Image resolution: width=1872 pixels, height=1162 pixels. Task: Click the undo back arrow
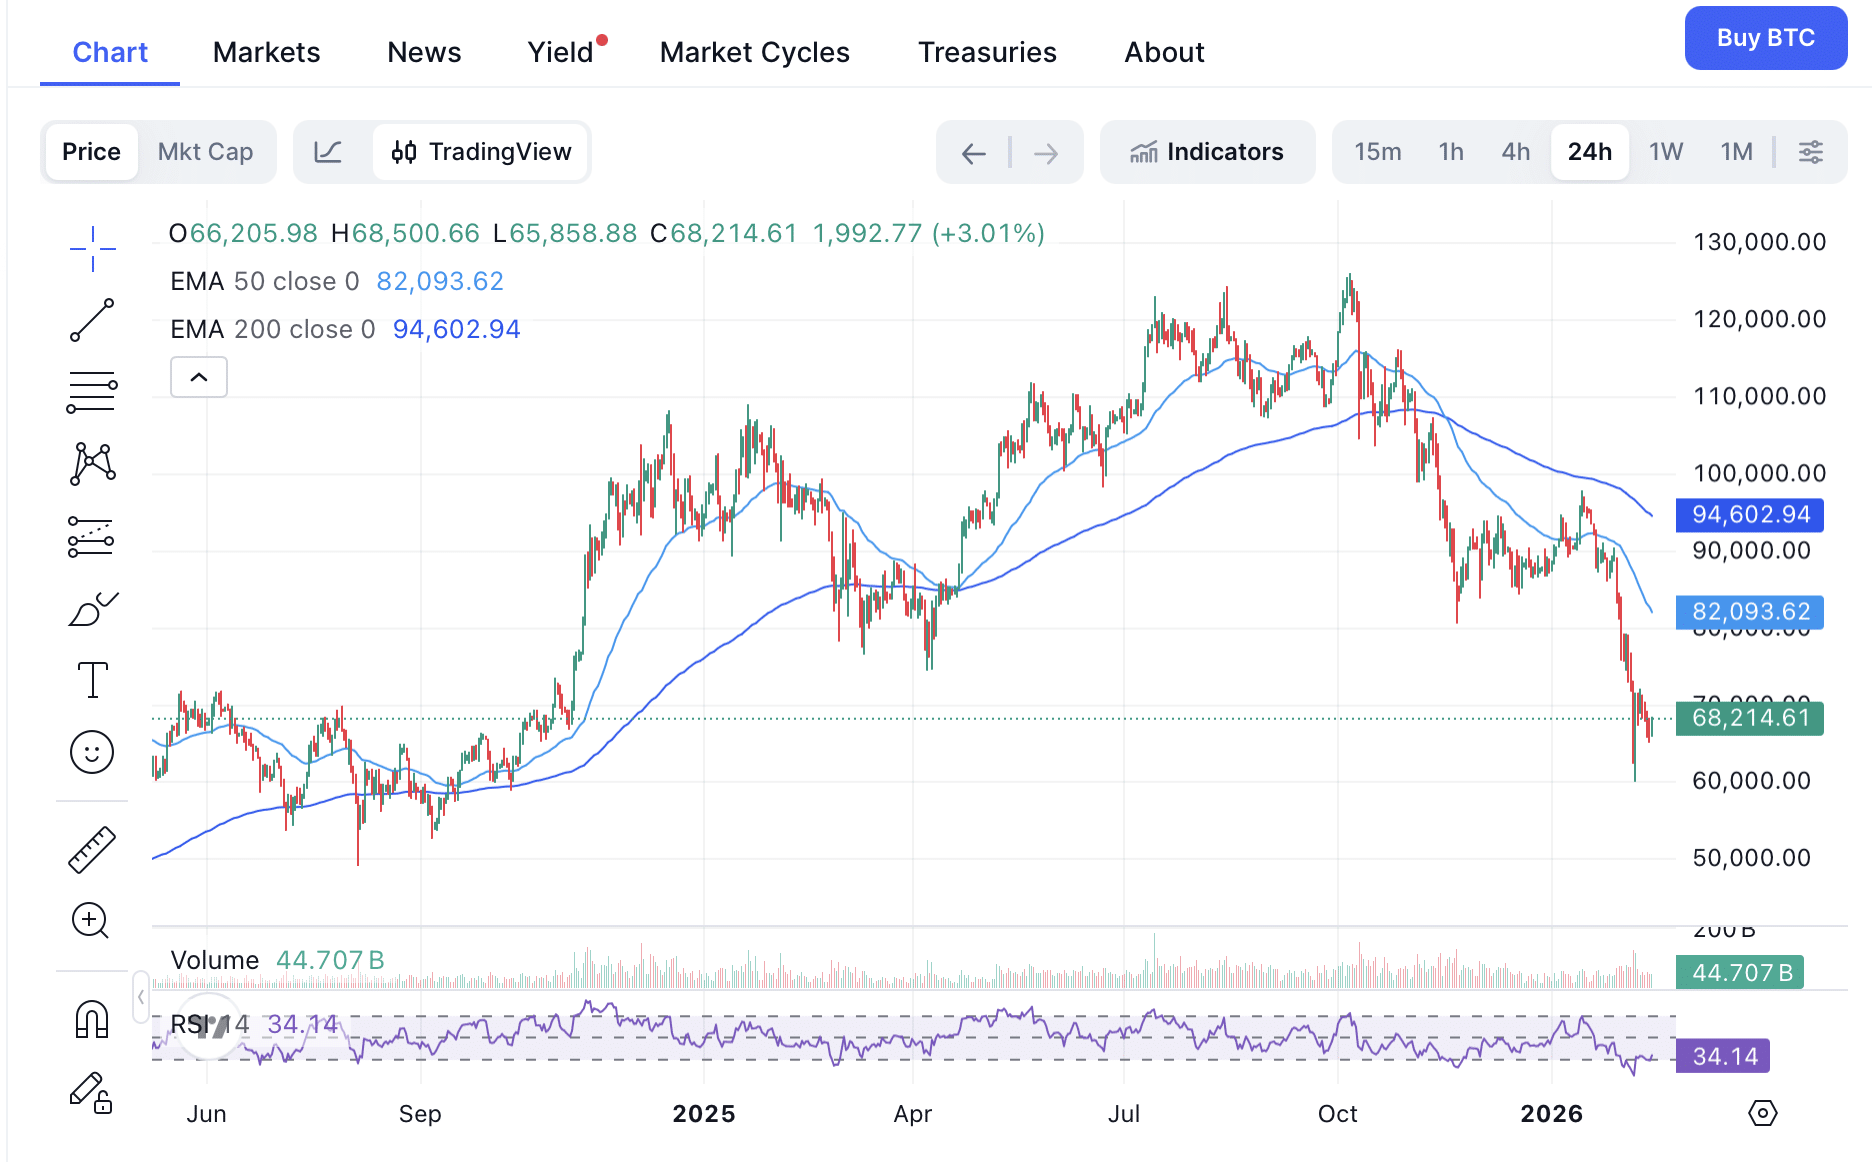point(973,153)
